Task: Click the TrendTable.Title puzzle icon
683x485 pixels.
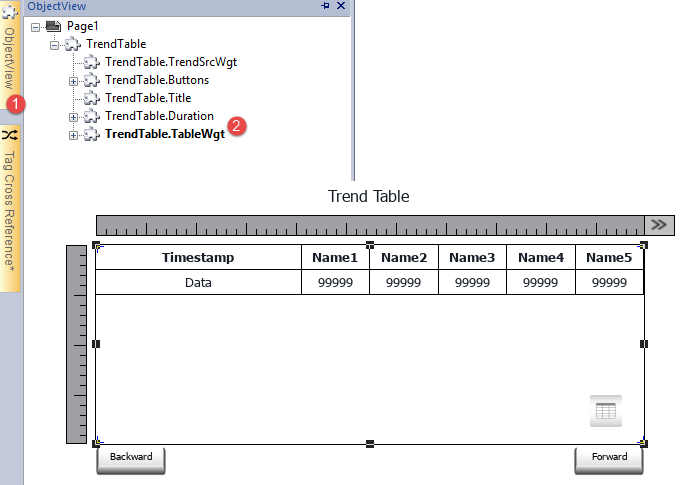Action: 92,98
